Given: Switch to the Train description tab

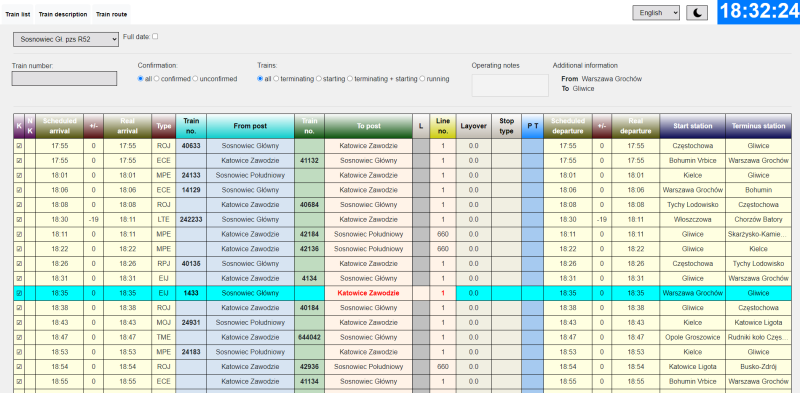Looking at the screenshot, I should 63,14.
